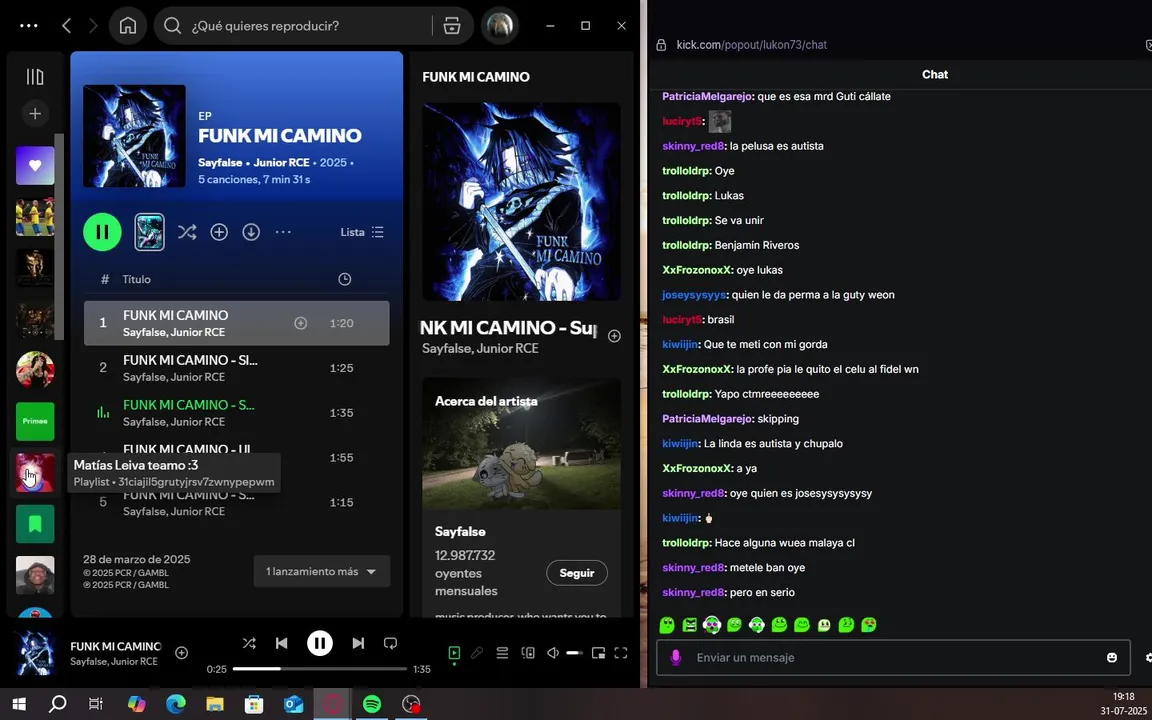Toggle shuffle in the bottom player bar
1152x720 pixels.
coord(249,644)
